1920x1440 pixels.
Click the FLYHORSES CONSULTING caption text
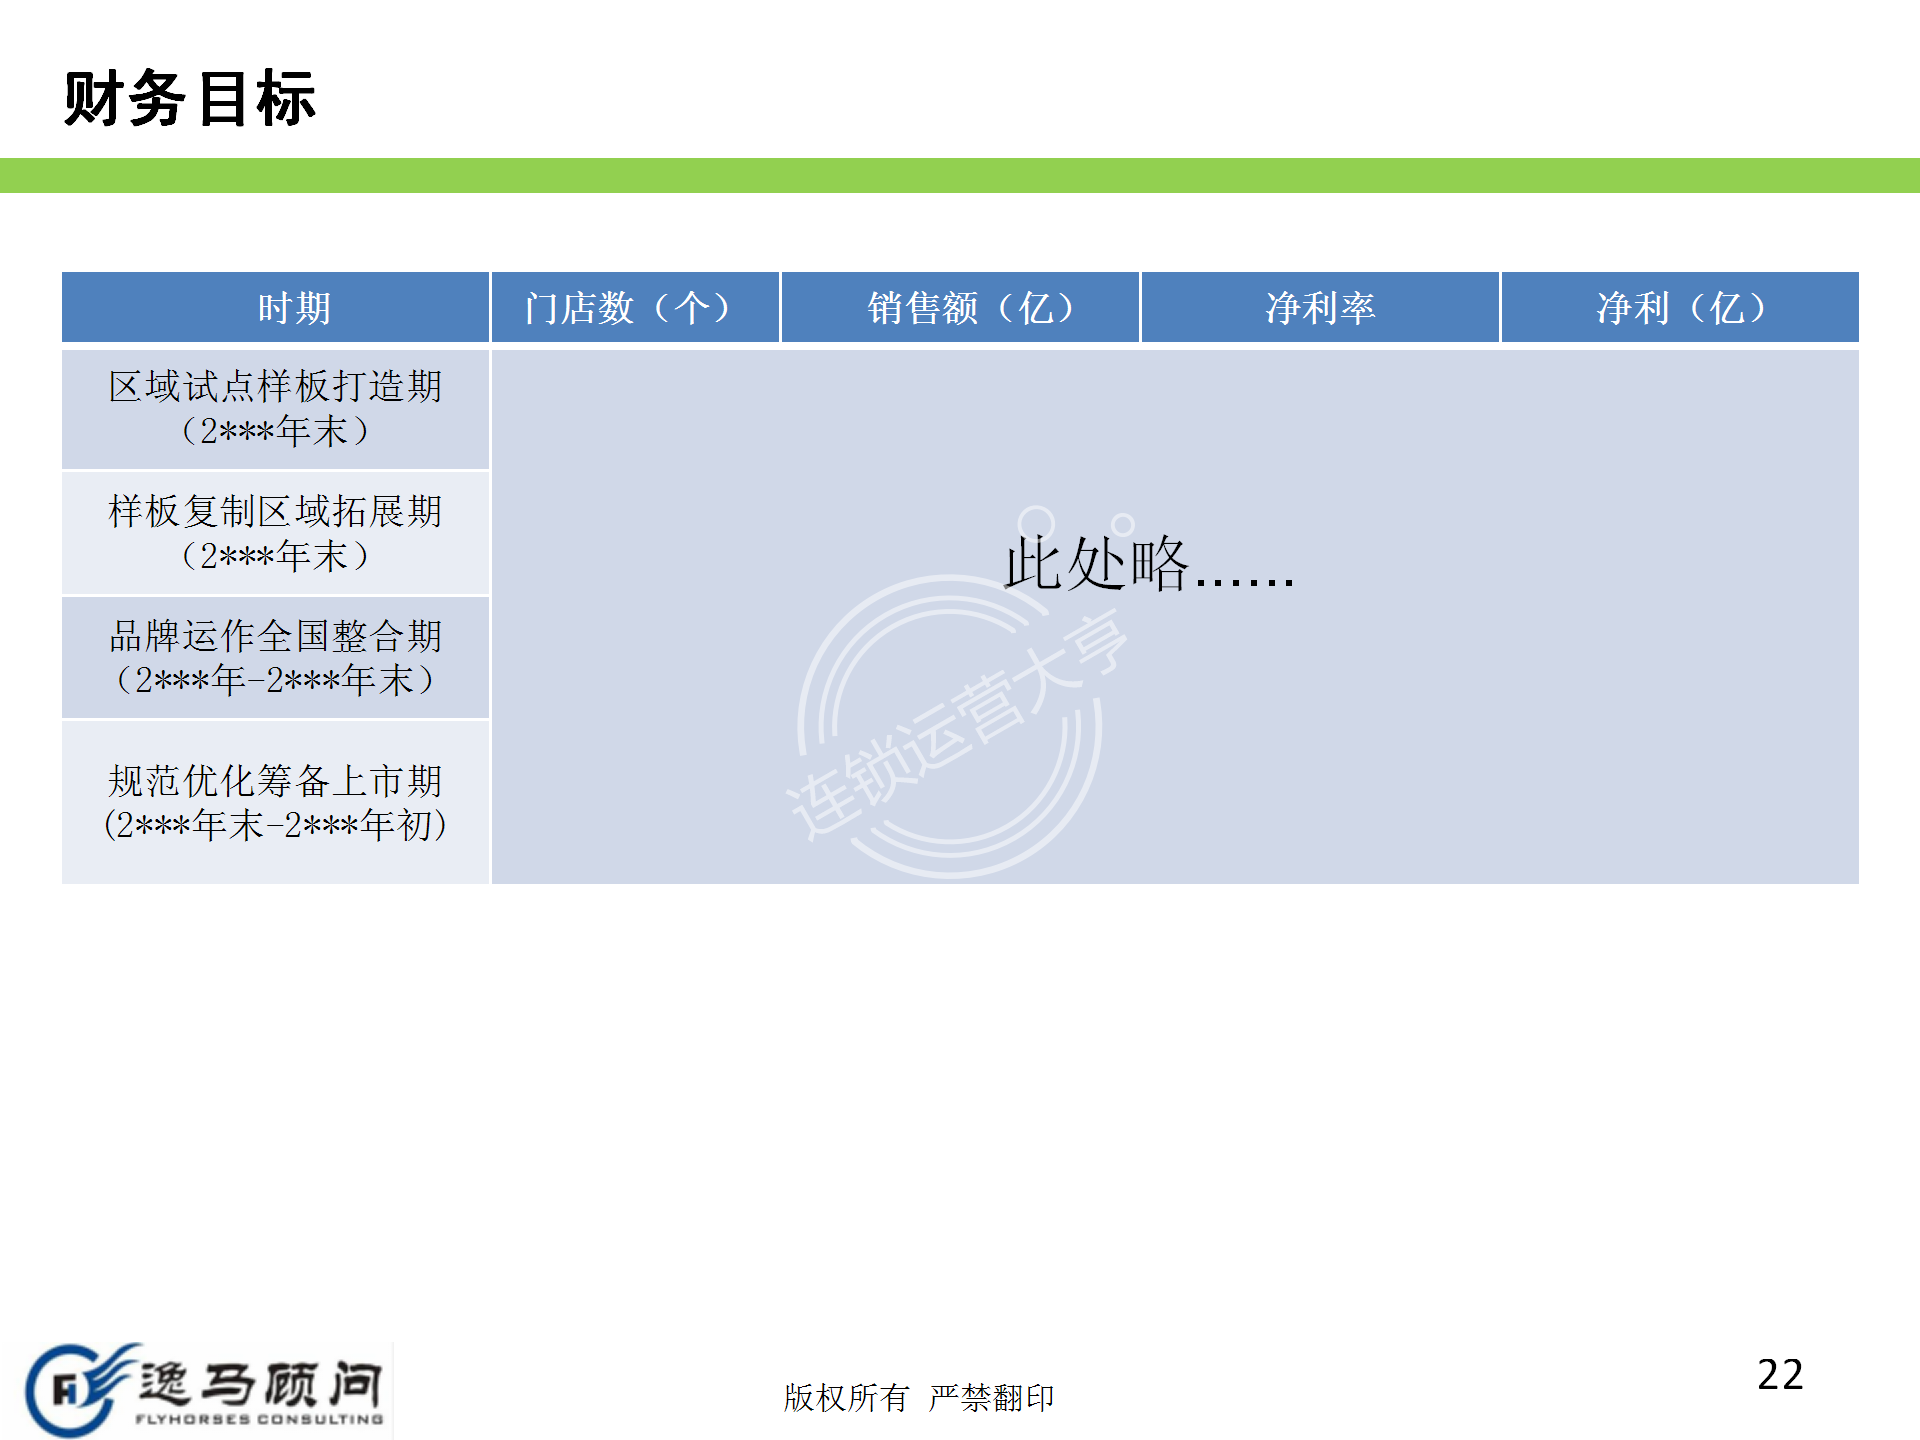[x=260, y=1419]
